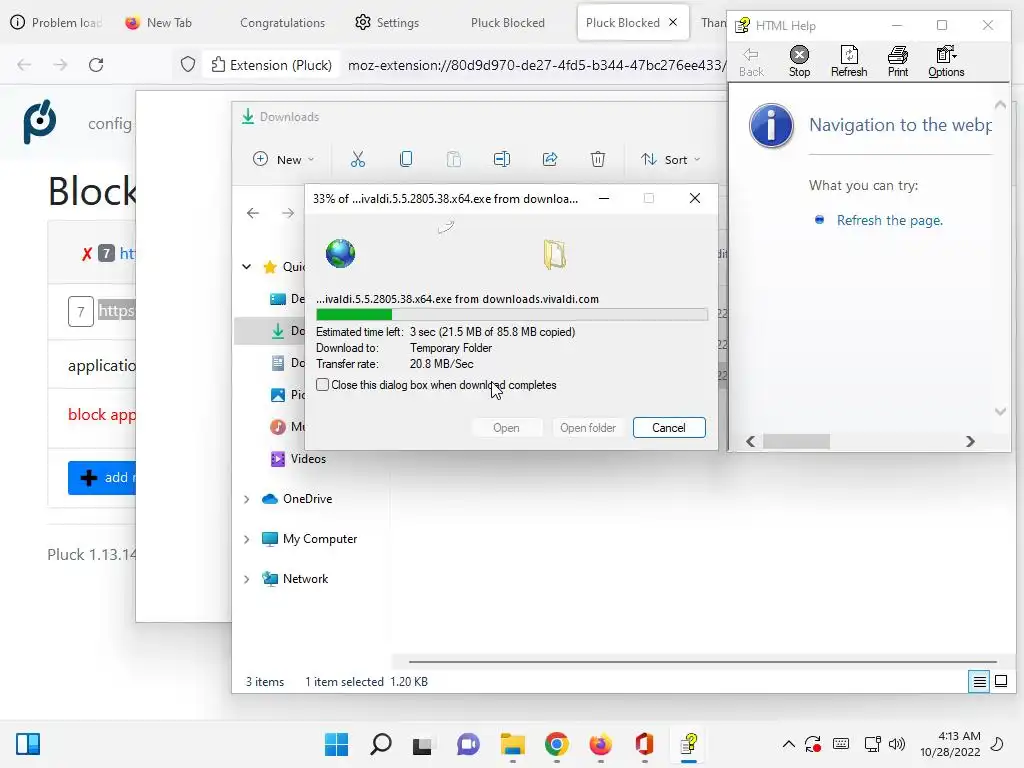Enable close dialog when download completes
1024x768 pixels.
323,385
